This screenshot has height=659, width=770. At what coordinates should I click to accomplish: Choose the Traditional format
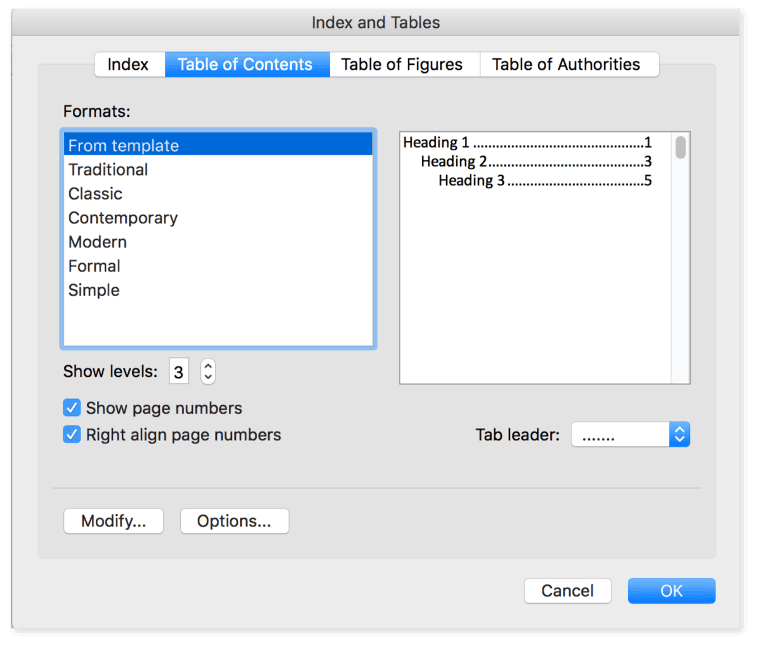(x=108, y=170)
